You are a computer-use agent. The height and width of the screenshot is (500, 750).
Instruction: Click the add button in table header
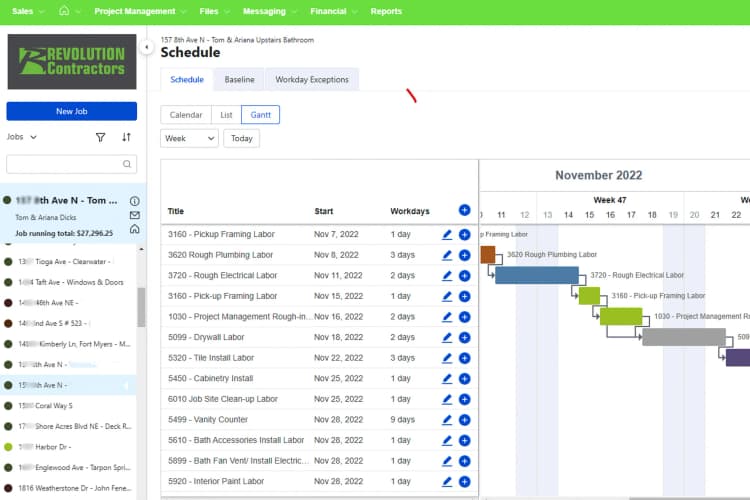(464, 210)
